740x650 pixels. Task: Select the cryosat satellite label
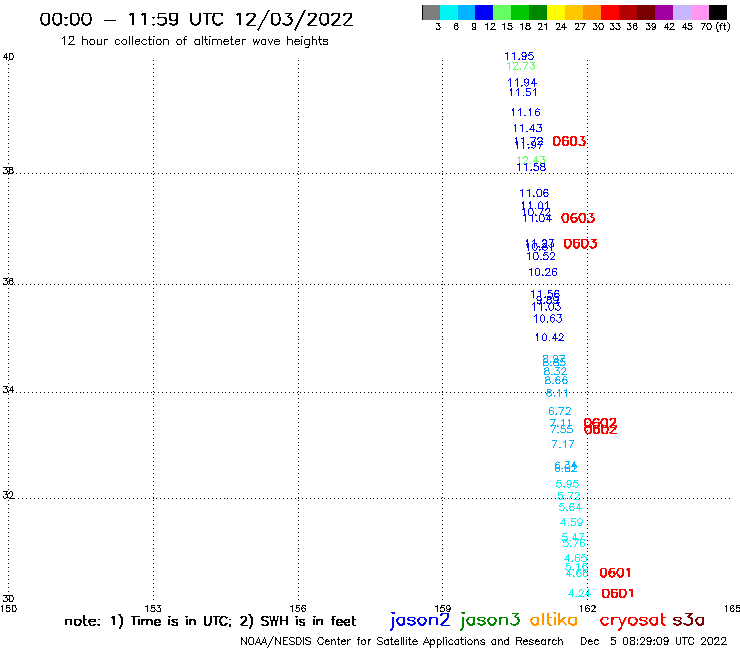pyautogui.click(x=632, y=620)
